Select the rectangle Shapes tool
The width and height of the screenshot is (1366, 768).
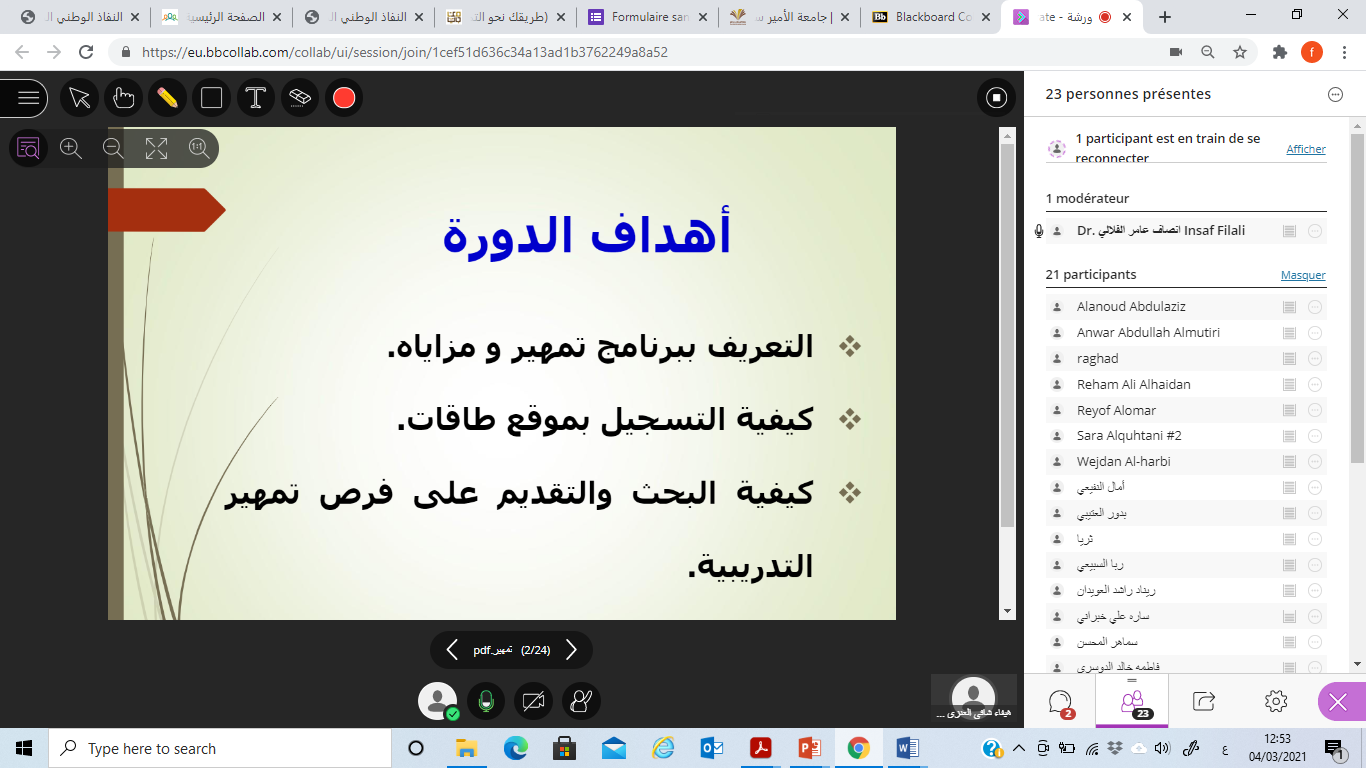coord(211,98)
